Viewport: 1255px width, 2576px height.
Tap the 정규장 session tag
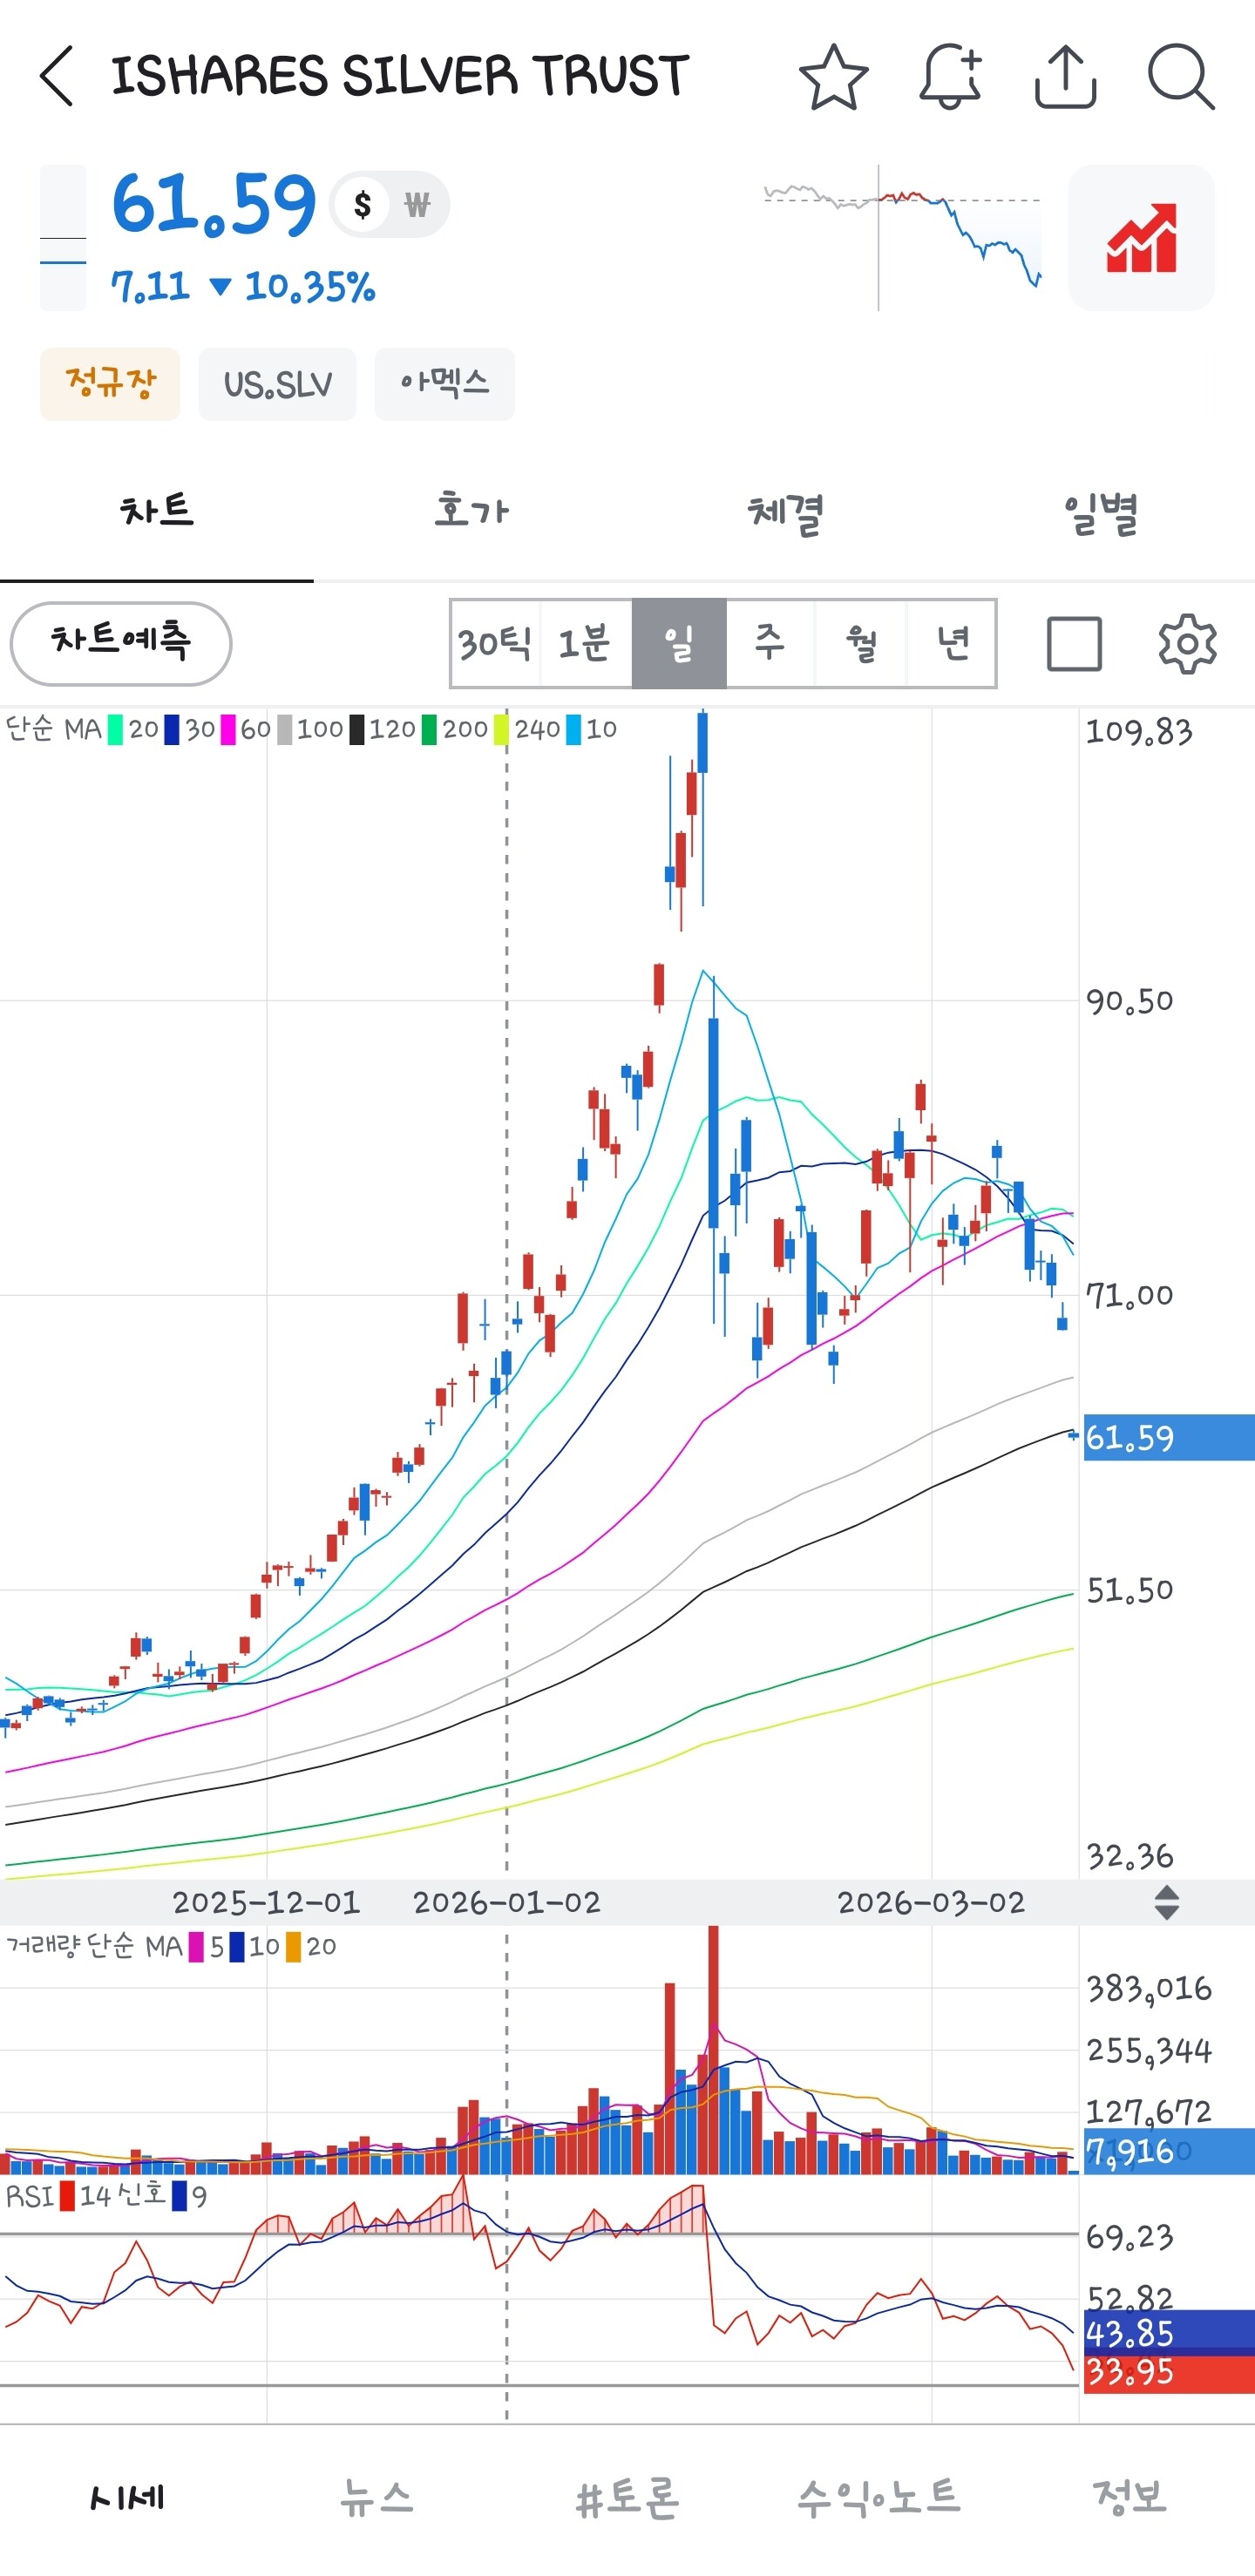110,384
